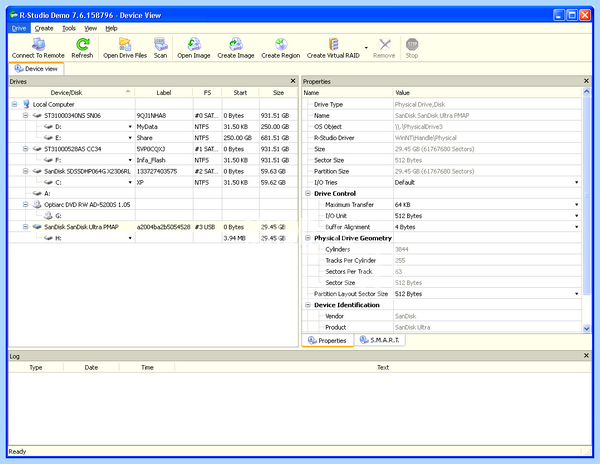The height and width of the screenshot is (464, 600).
Task: Close the Properties panel
Action: 586,81
